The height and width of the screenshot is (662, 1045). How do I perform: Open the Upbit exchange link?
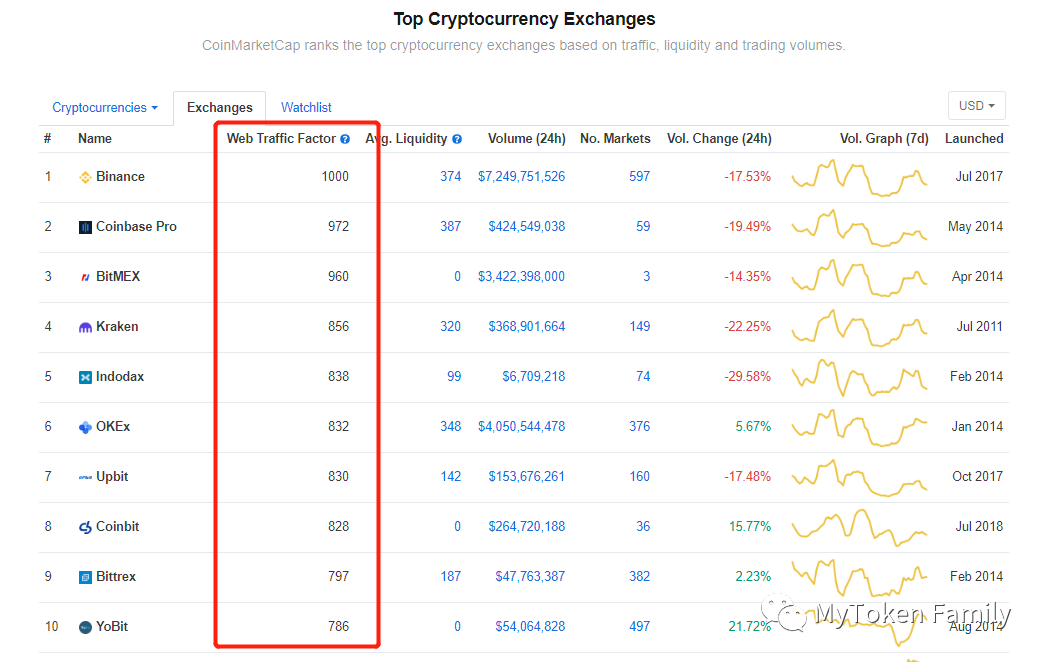point(112,477)
